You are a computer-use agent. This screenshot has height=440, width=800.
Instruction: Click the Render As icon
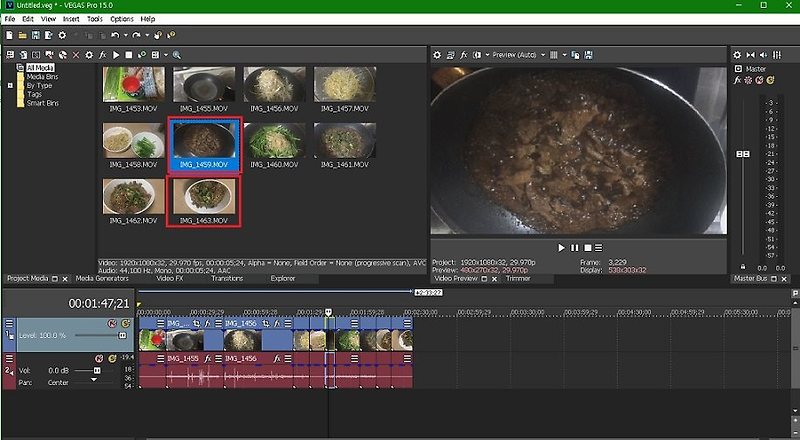pyautogui.click(x=48, y=35)
